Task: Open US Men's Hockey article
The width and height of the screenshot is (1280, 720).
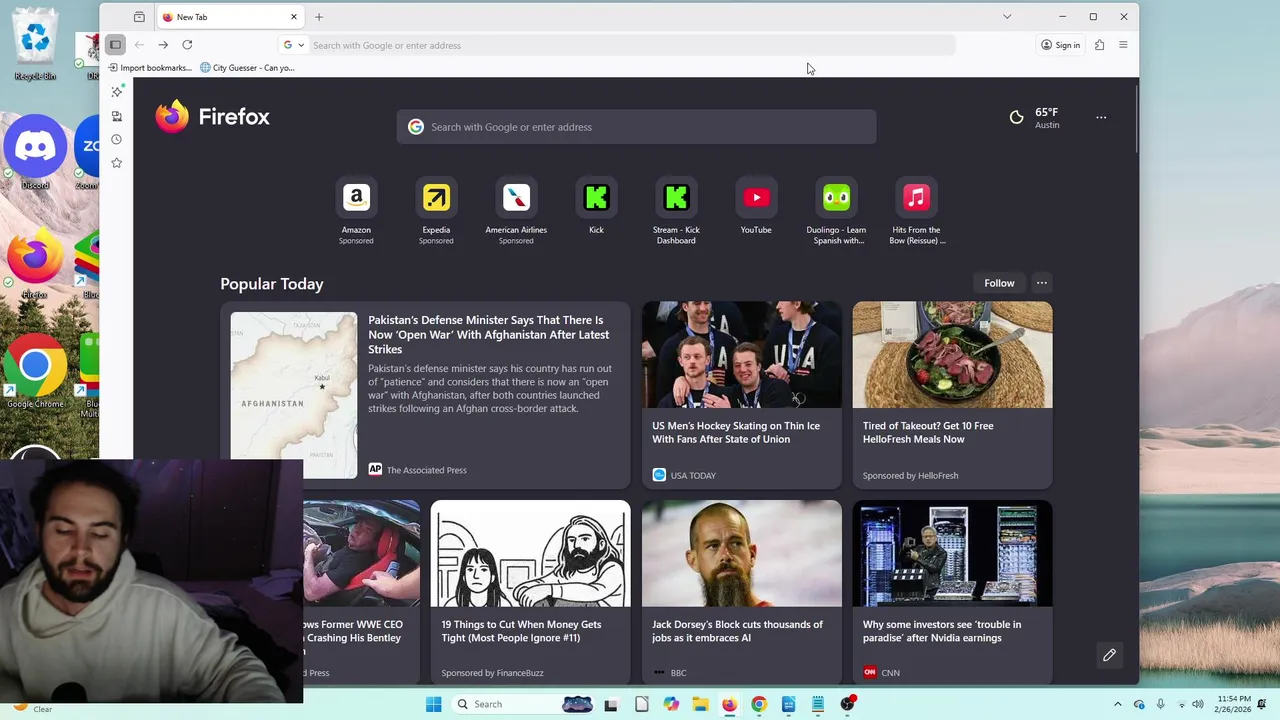Action: (x=741, y=395)
